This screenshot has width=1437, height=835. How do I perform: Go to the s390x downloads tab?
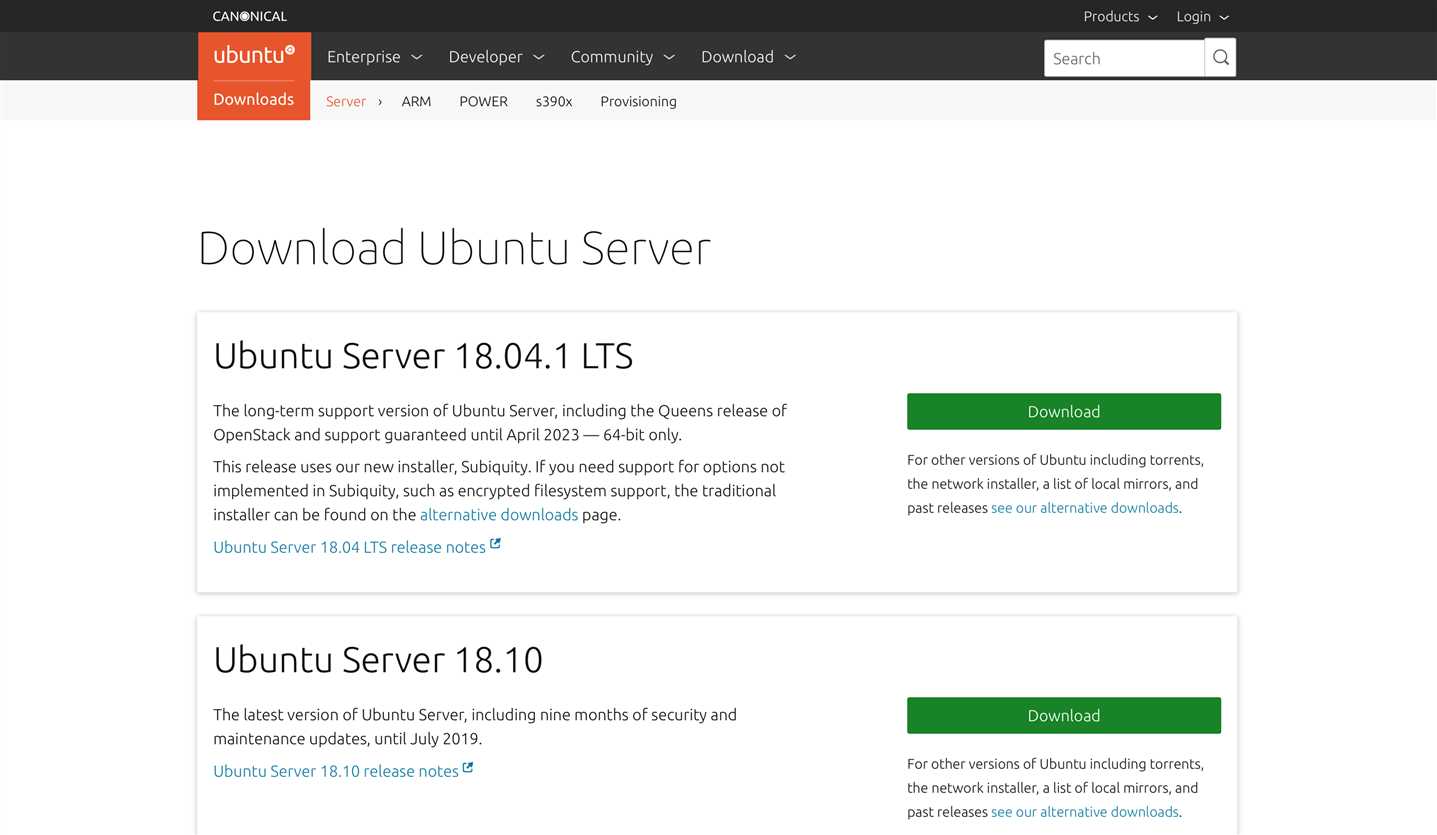click(554, 101)
